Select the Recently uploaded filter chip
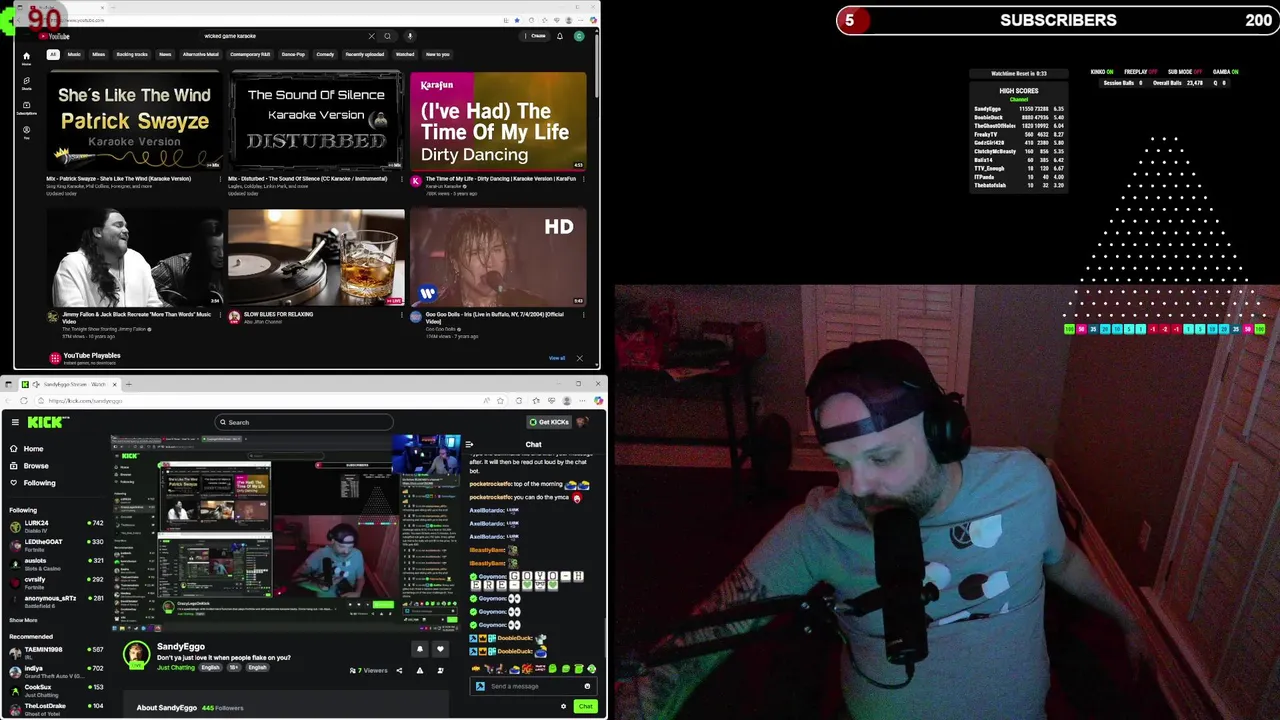Screen dimensions: 1280x720 point(365,54)
